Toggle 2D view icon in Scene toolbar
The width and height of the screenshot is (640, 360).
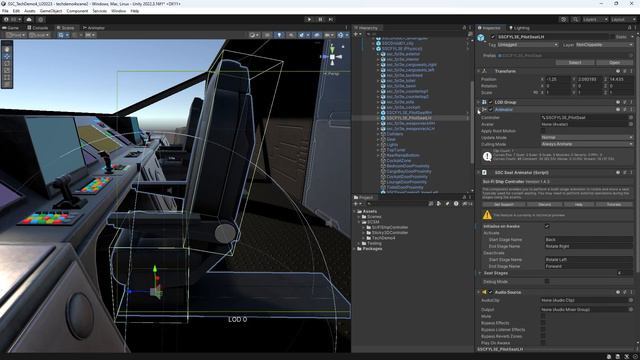tap(267, 35)
